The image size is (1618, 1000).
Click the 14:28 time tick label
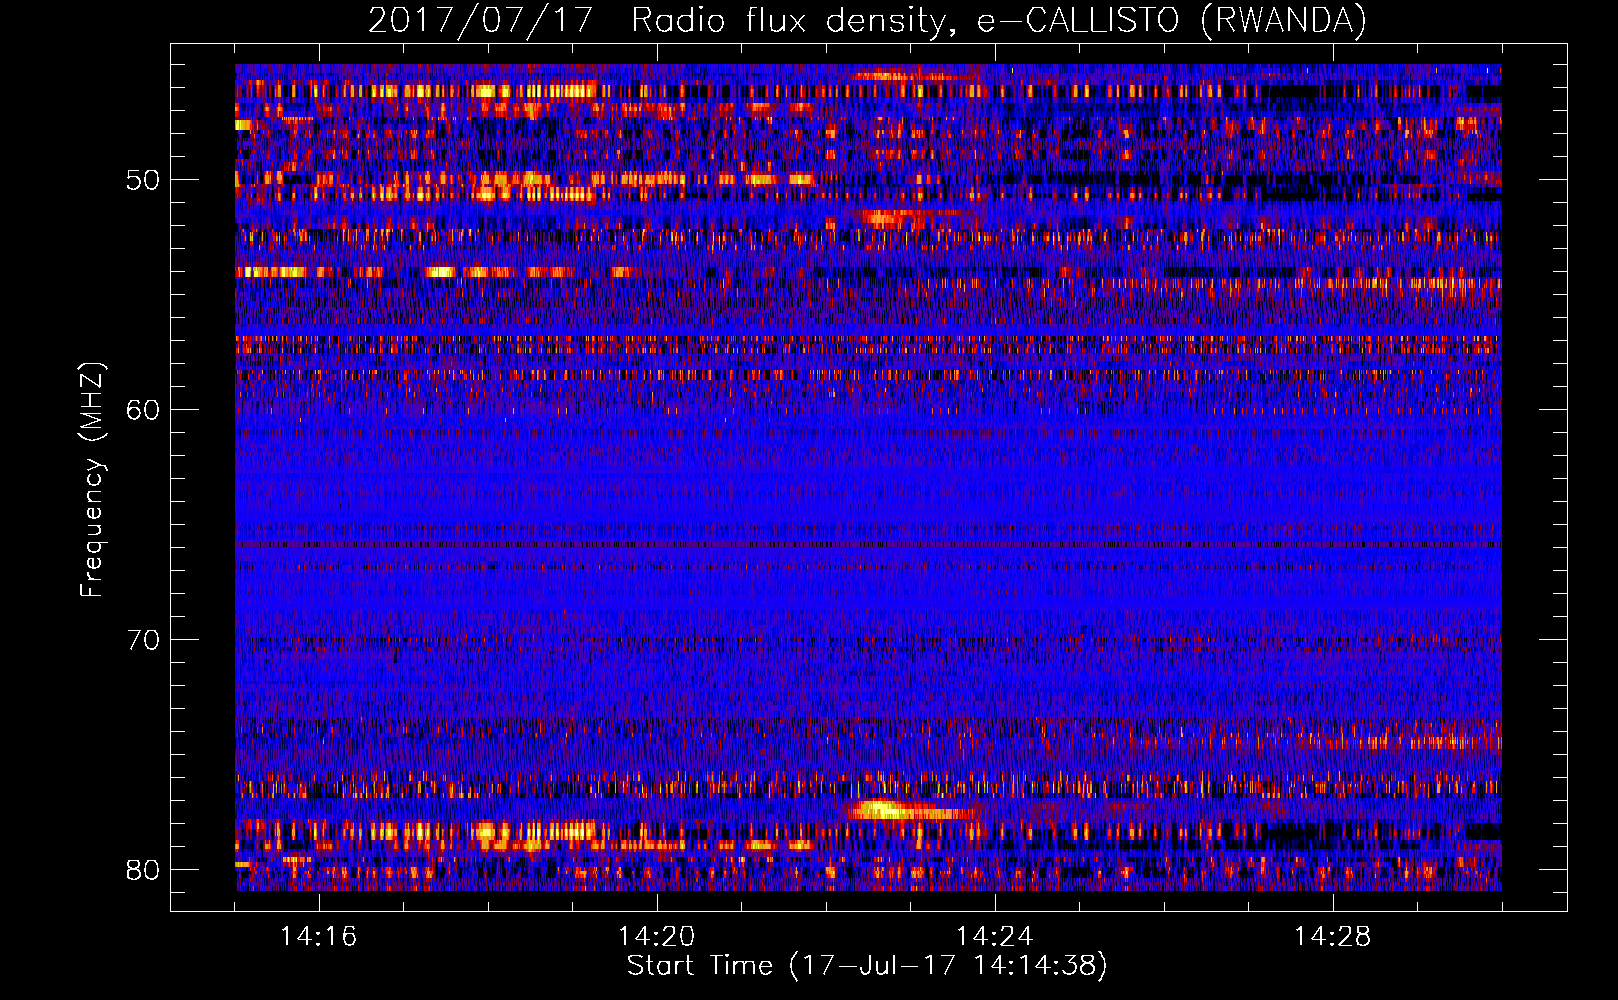(1332, 936)
